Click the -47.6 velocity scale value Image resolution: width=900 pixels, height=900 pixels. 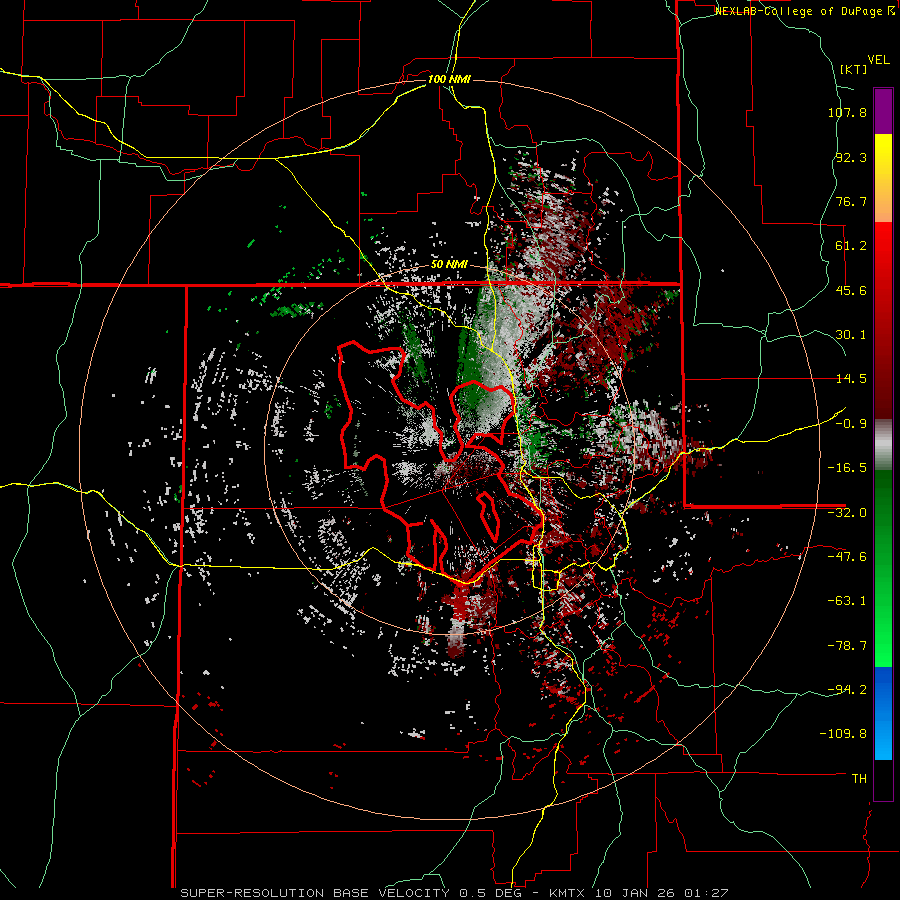coord(847,557)
